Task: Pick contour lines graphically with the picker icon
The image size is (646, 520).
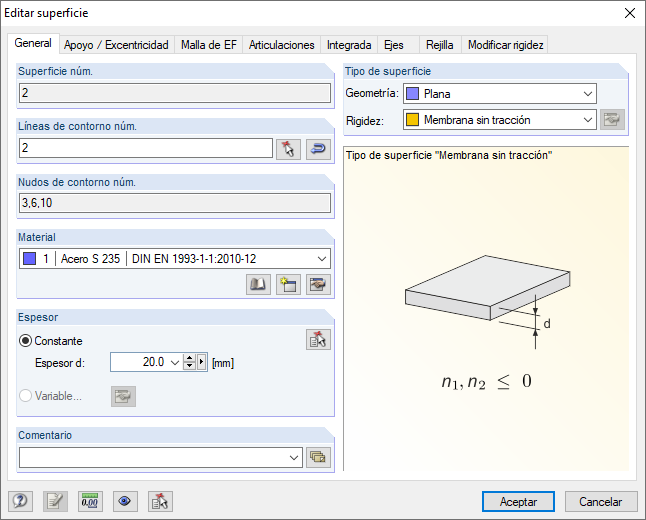Action: (288, 149)
